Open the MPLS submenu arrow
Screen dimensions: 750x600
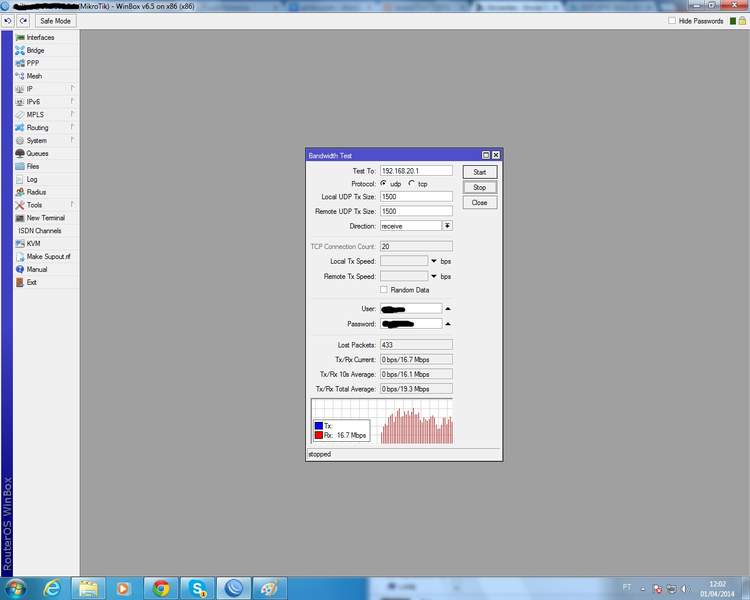click(72, 114)
